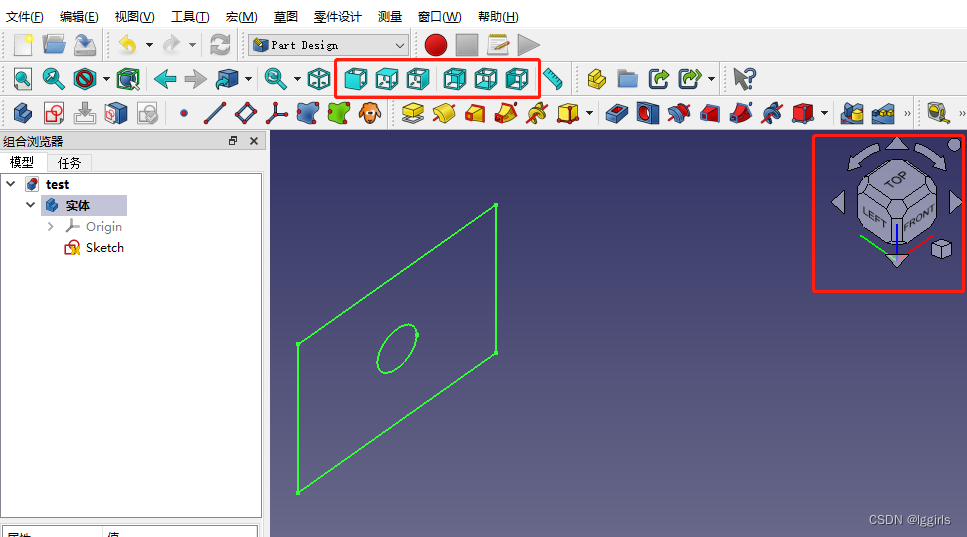The height and width of the screenshot is (537, 967).
Task: Click the Datum Plane icon
Action: click(246, 113)
